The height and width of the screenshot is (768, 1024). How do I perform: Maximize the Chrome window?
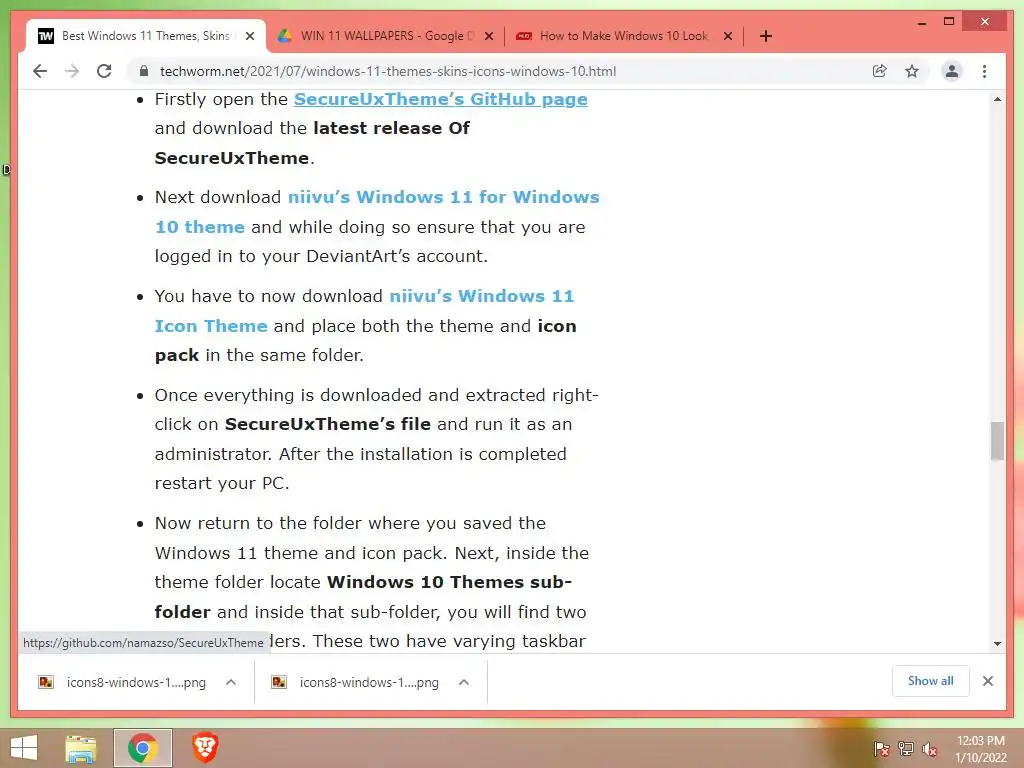pyautogui.click(x=949, y=22)
